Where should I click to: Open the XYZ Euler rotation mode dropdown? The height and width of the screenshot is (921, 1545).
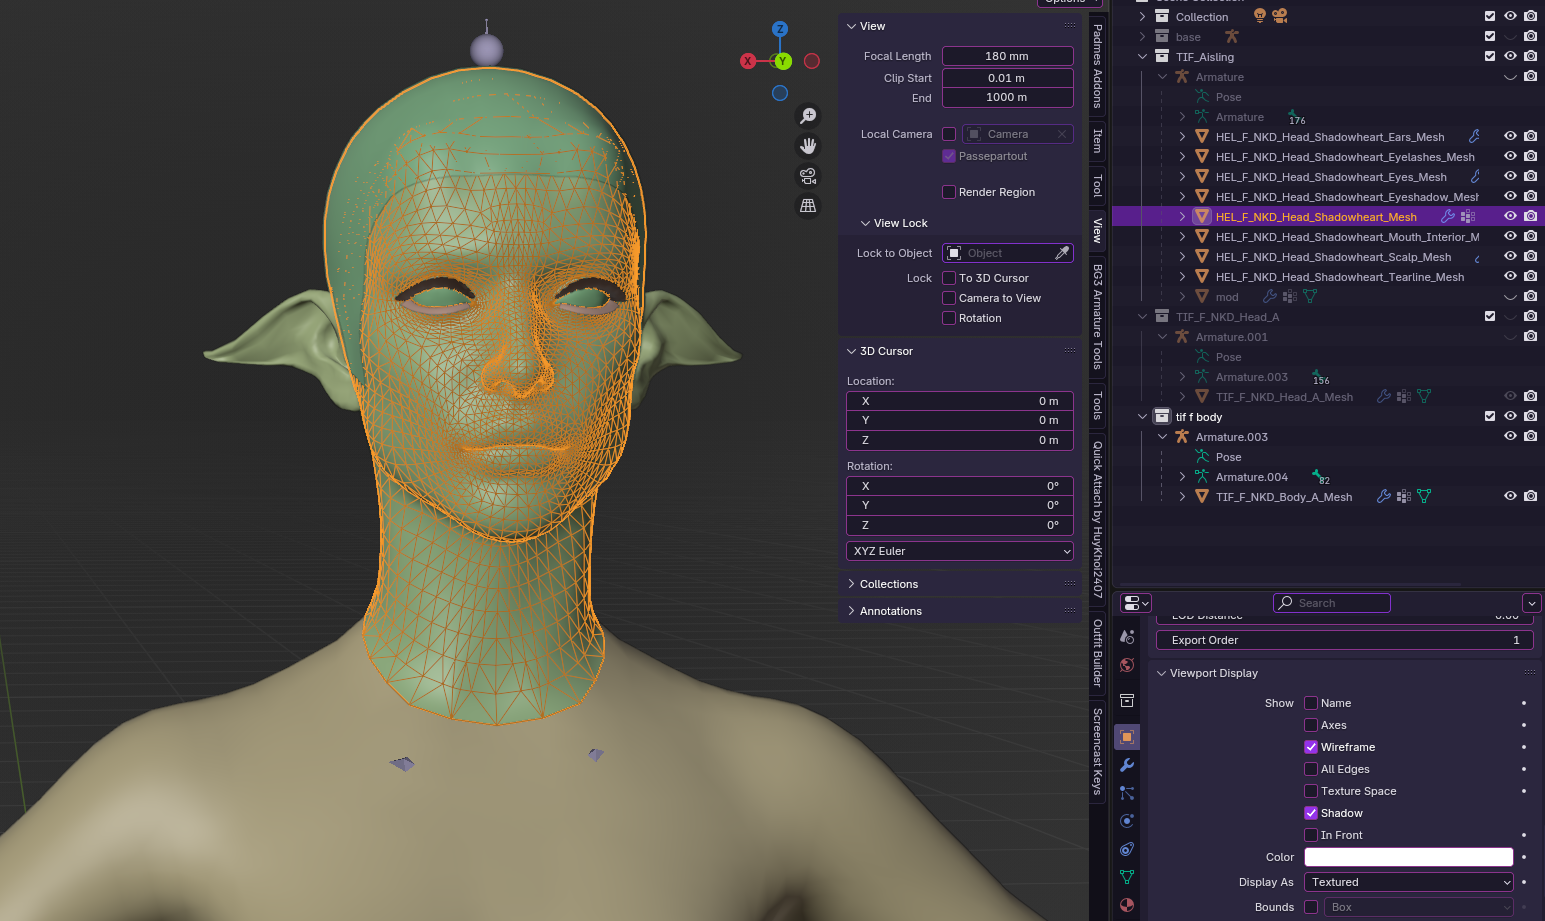coord(960,551)
